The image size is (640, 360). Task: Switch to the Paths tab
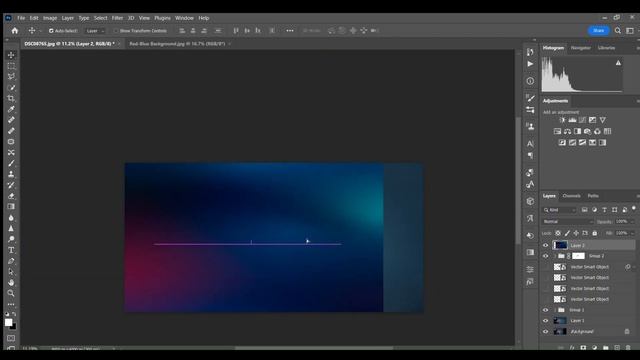tap(593, 196)
